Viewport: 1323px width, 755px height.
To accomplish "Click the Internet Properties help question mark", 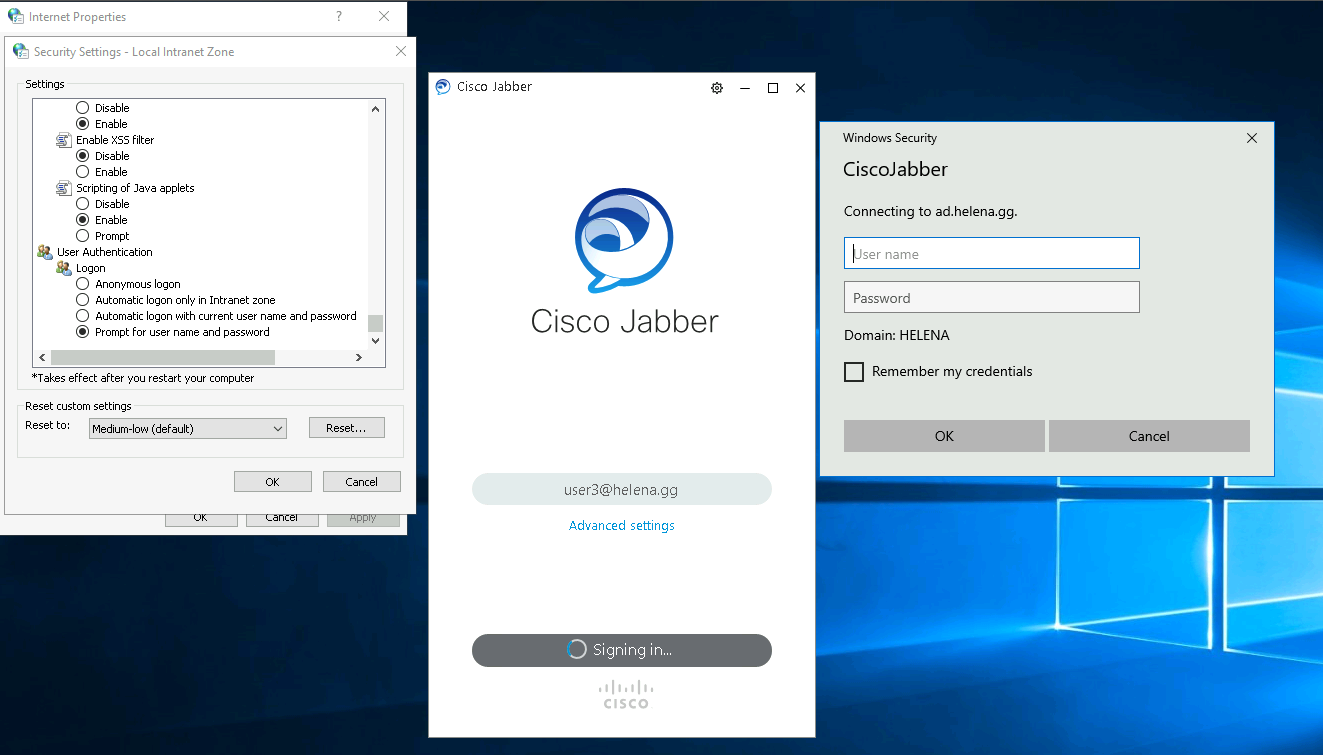I will (339, 17).
